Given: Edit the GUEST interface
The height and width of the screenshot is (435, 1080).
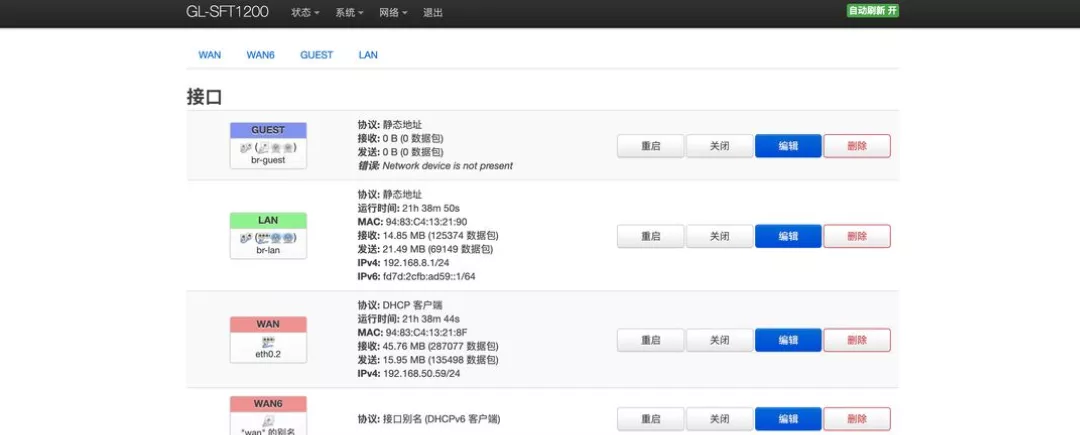Looking at the screenshot, I should (788, 146).
